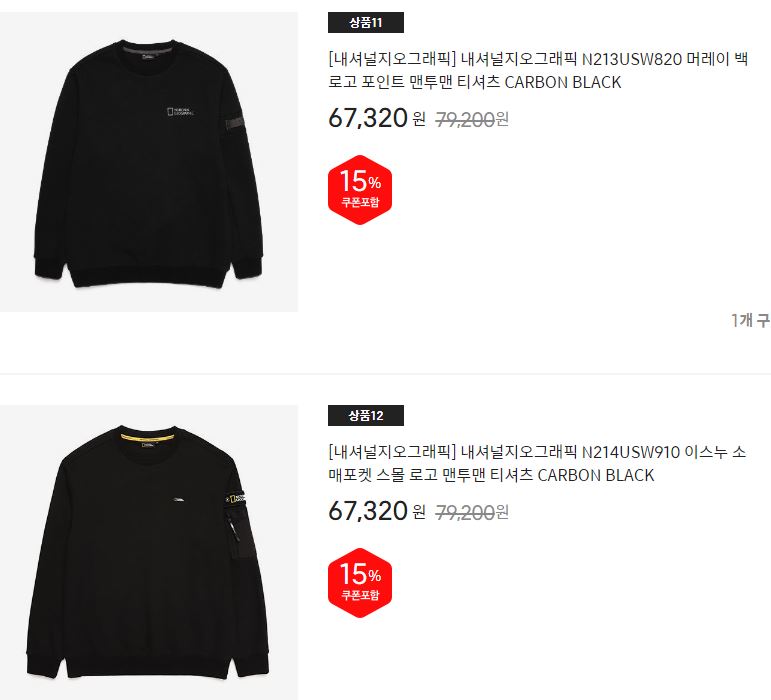Image resolution: width=771 pixels, height=700 pixels.
Task: Open the N213USW820 머레이 백로고 product title
Action: point(538,70)
